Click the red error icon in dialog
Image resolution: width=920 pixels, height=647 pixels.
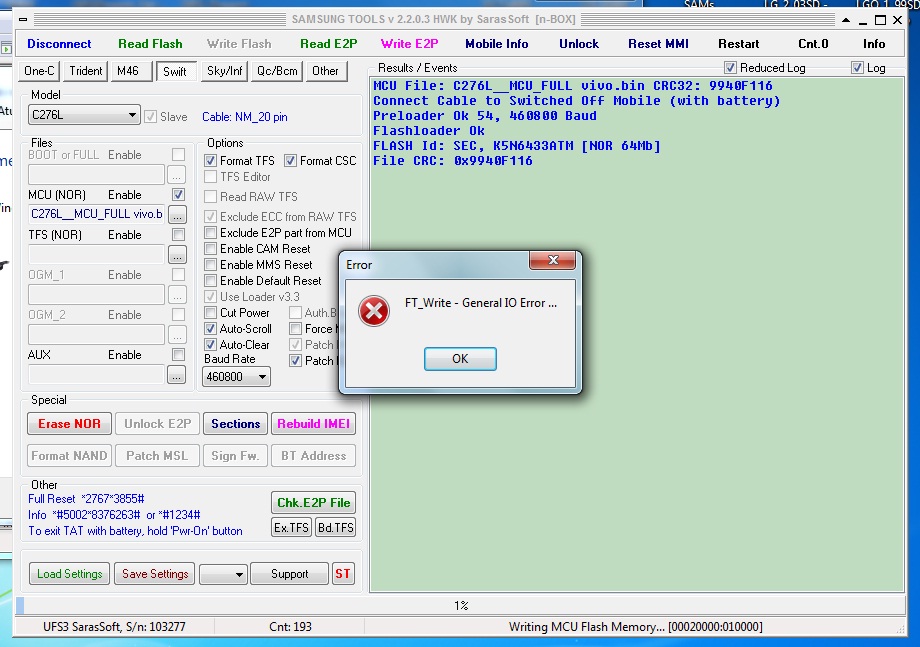pos(374,310)
